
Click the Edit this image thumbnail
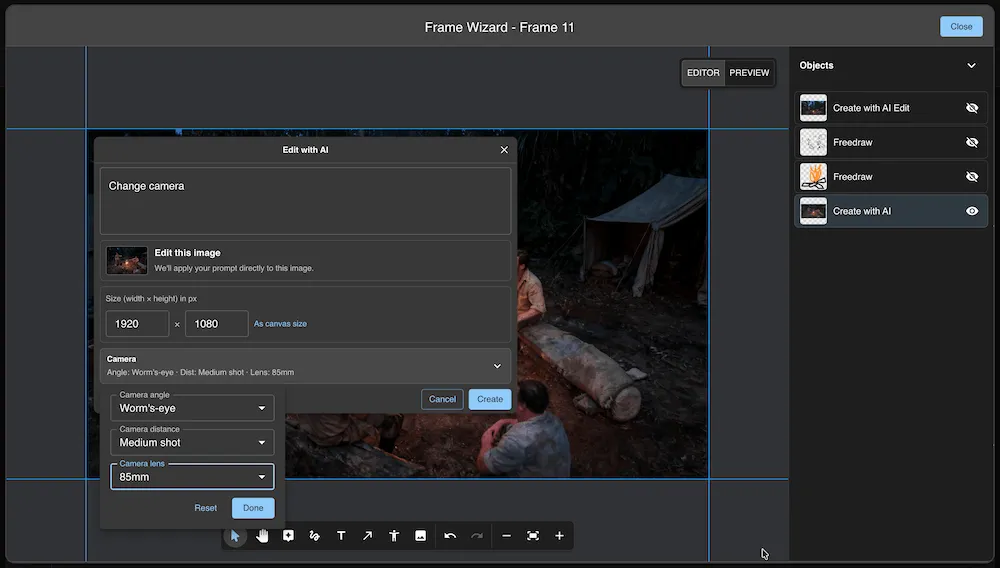click(x=127, y=261)
